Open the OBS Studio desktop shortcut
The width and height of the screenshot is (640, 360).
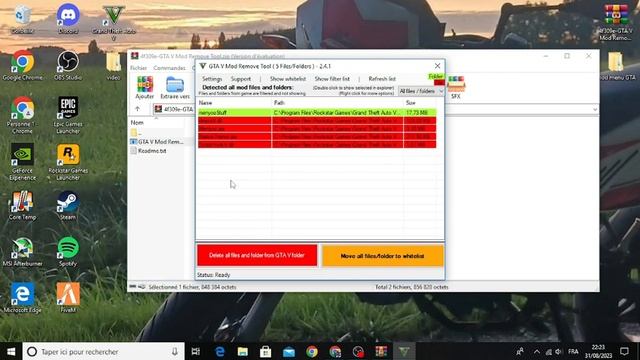(x=68, y=65)
